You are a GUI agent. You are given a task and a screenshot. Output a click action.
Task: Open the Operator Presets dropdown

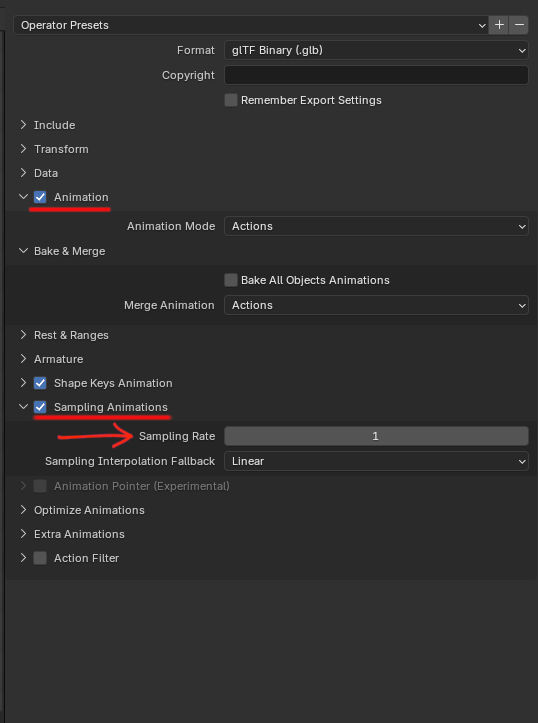251,25
